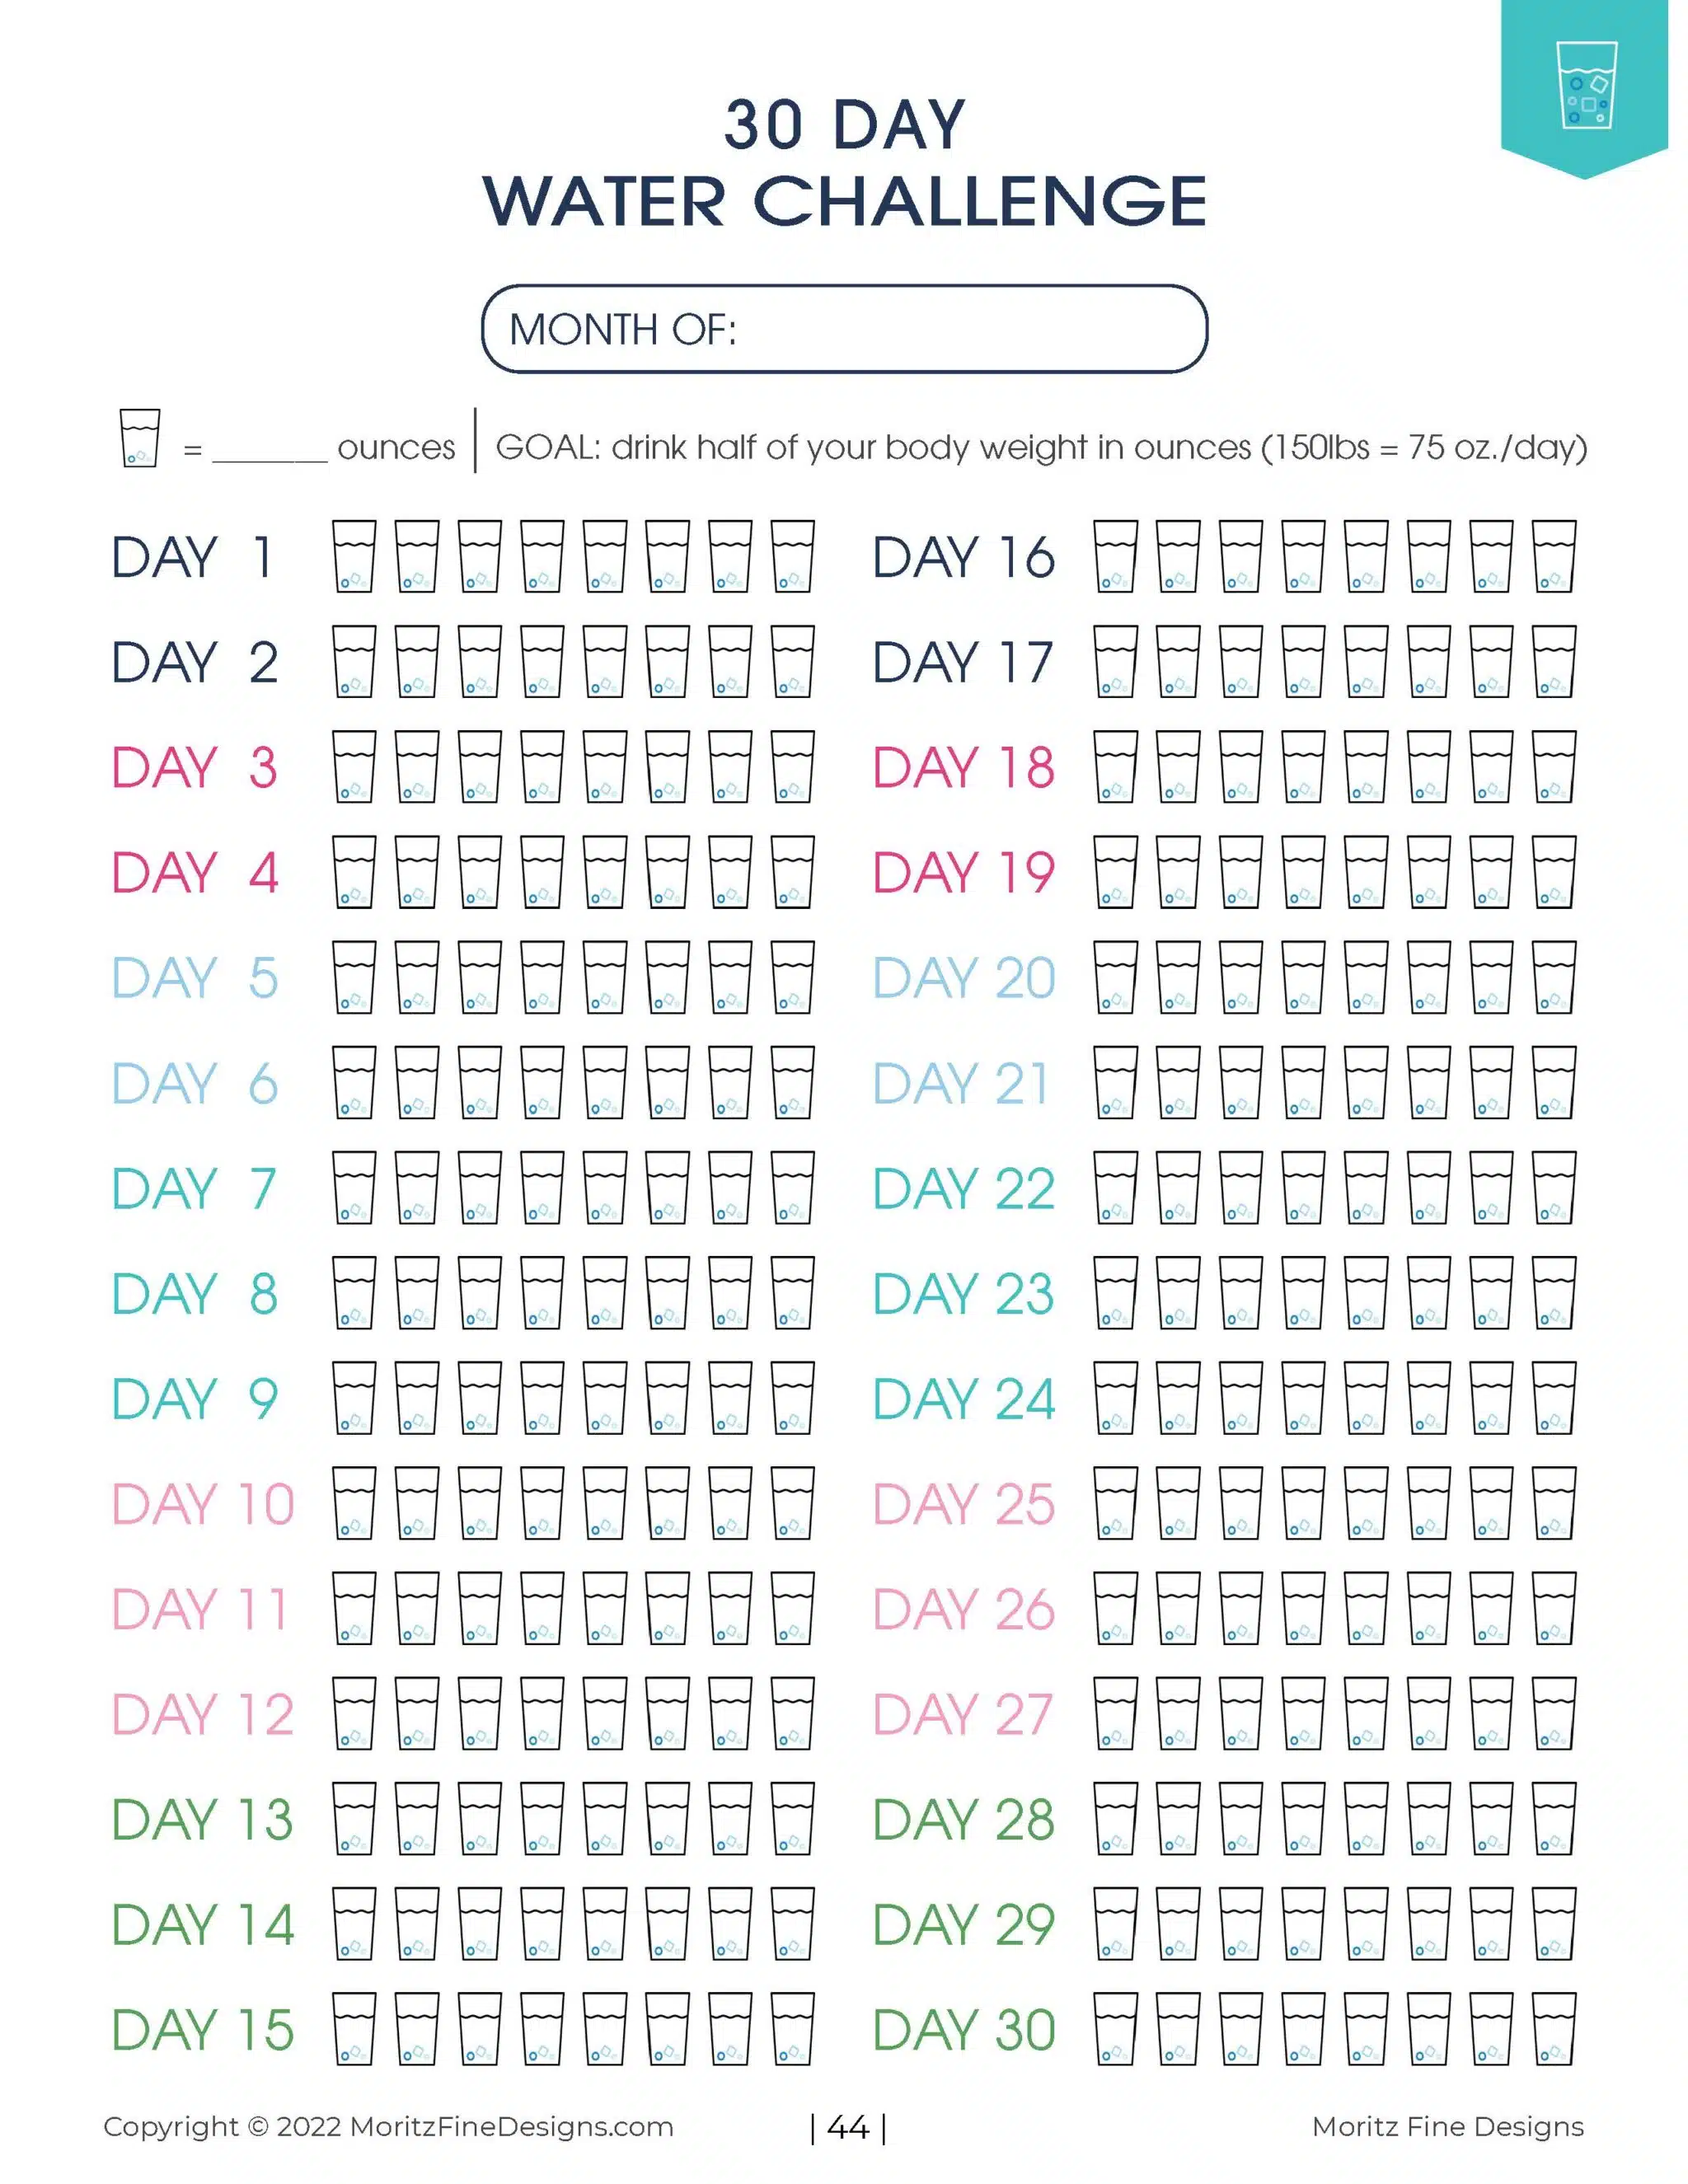This screenshot has width=1688, height=2184.
Task: Click the first glass for Day 30
Action: [1116, 2028]
